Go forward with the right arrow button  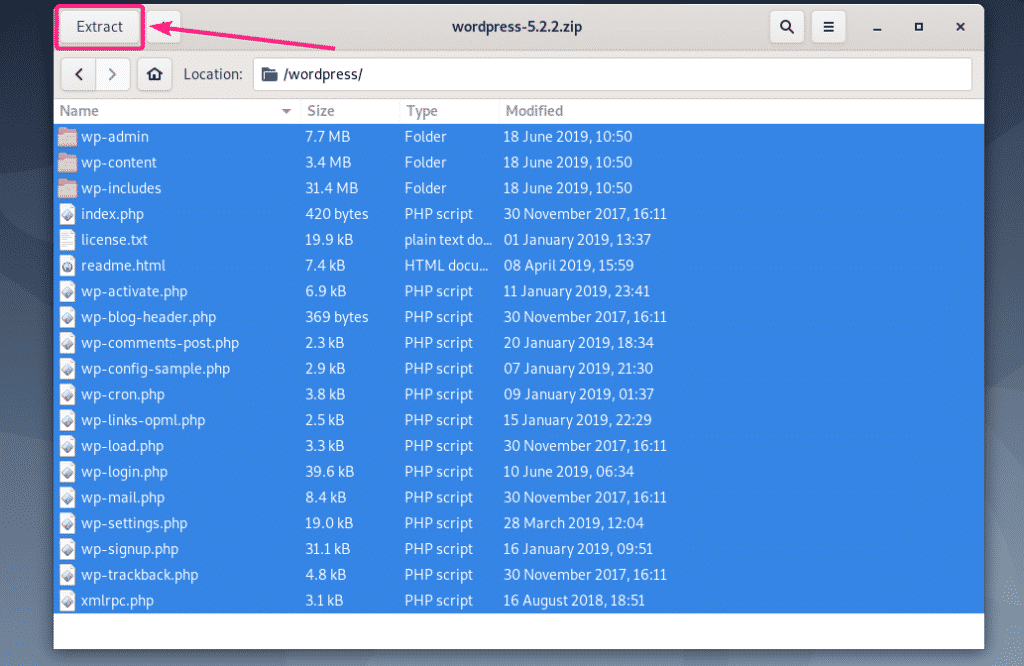coord(113,74)
